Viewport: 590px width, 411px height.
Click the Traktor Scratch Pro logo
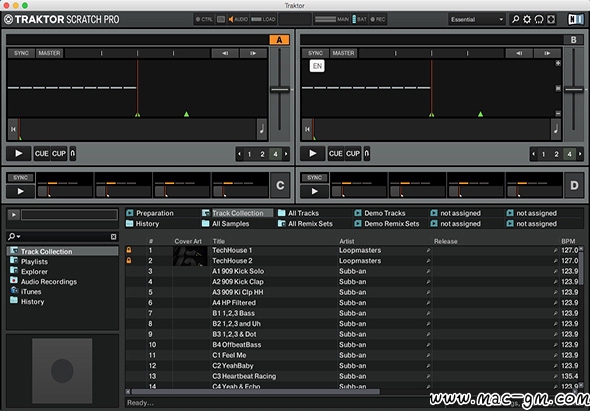(x=62, y=19)
